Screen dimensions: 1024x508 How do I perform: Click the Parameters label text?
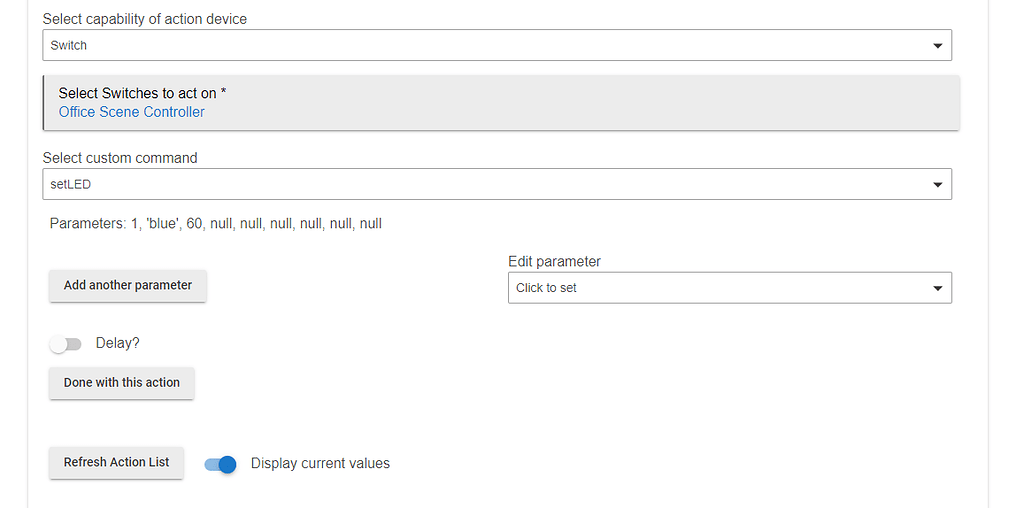87,224
